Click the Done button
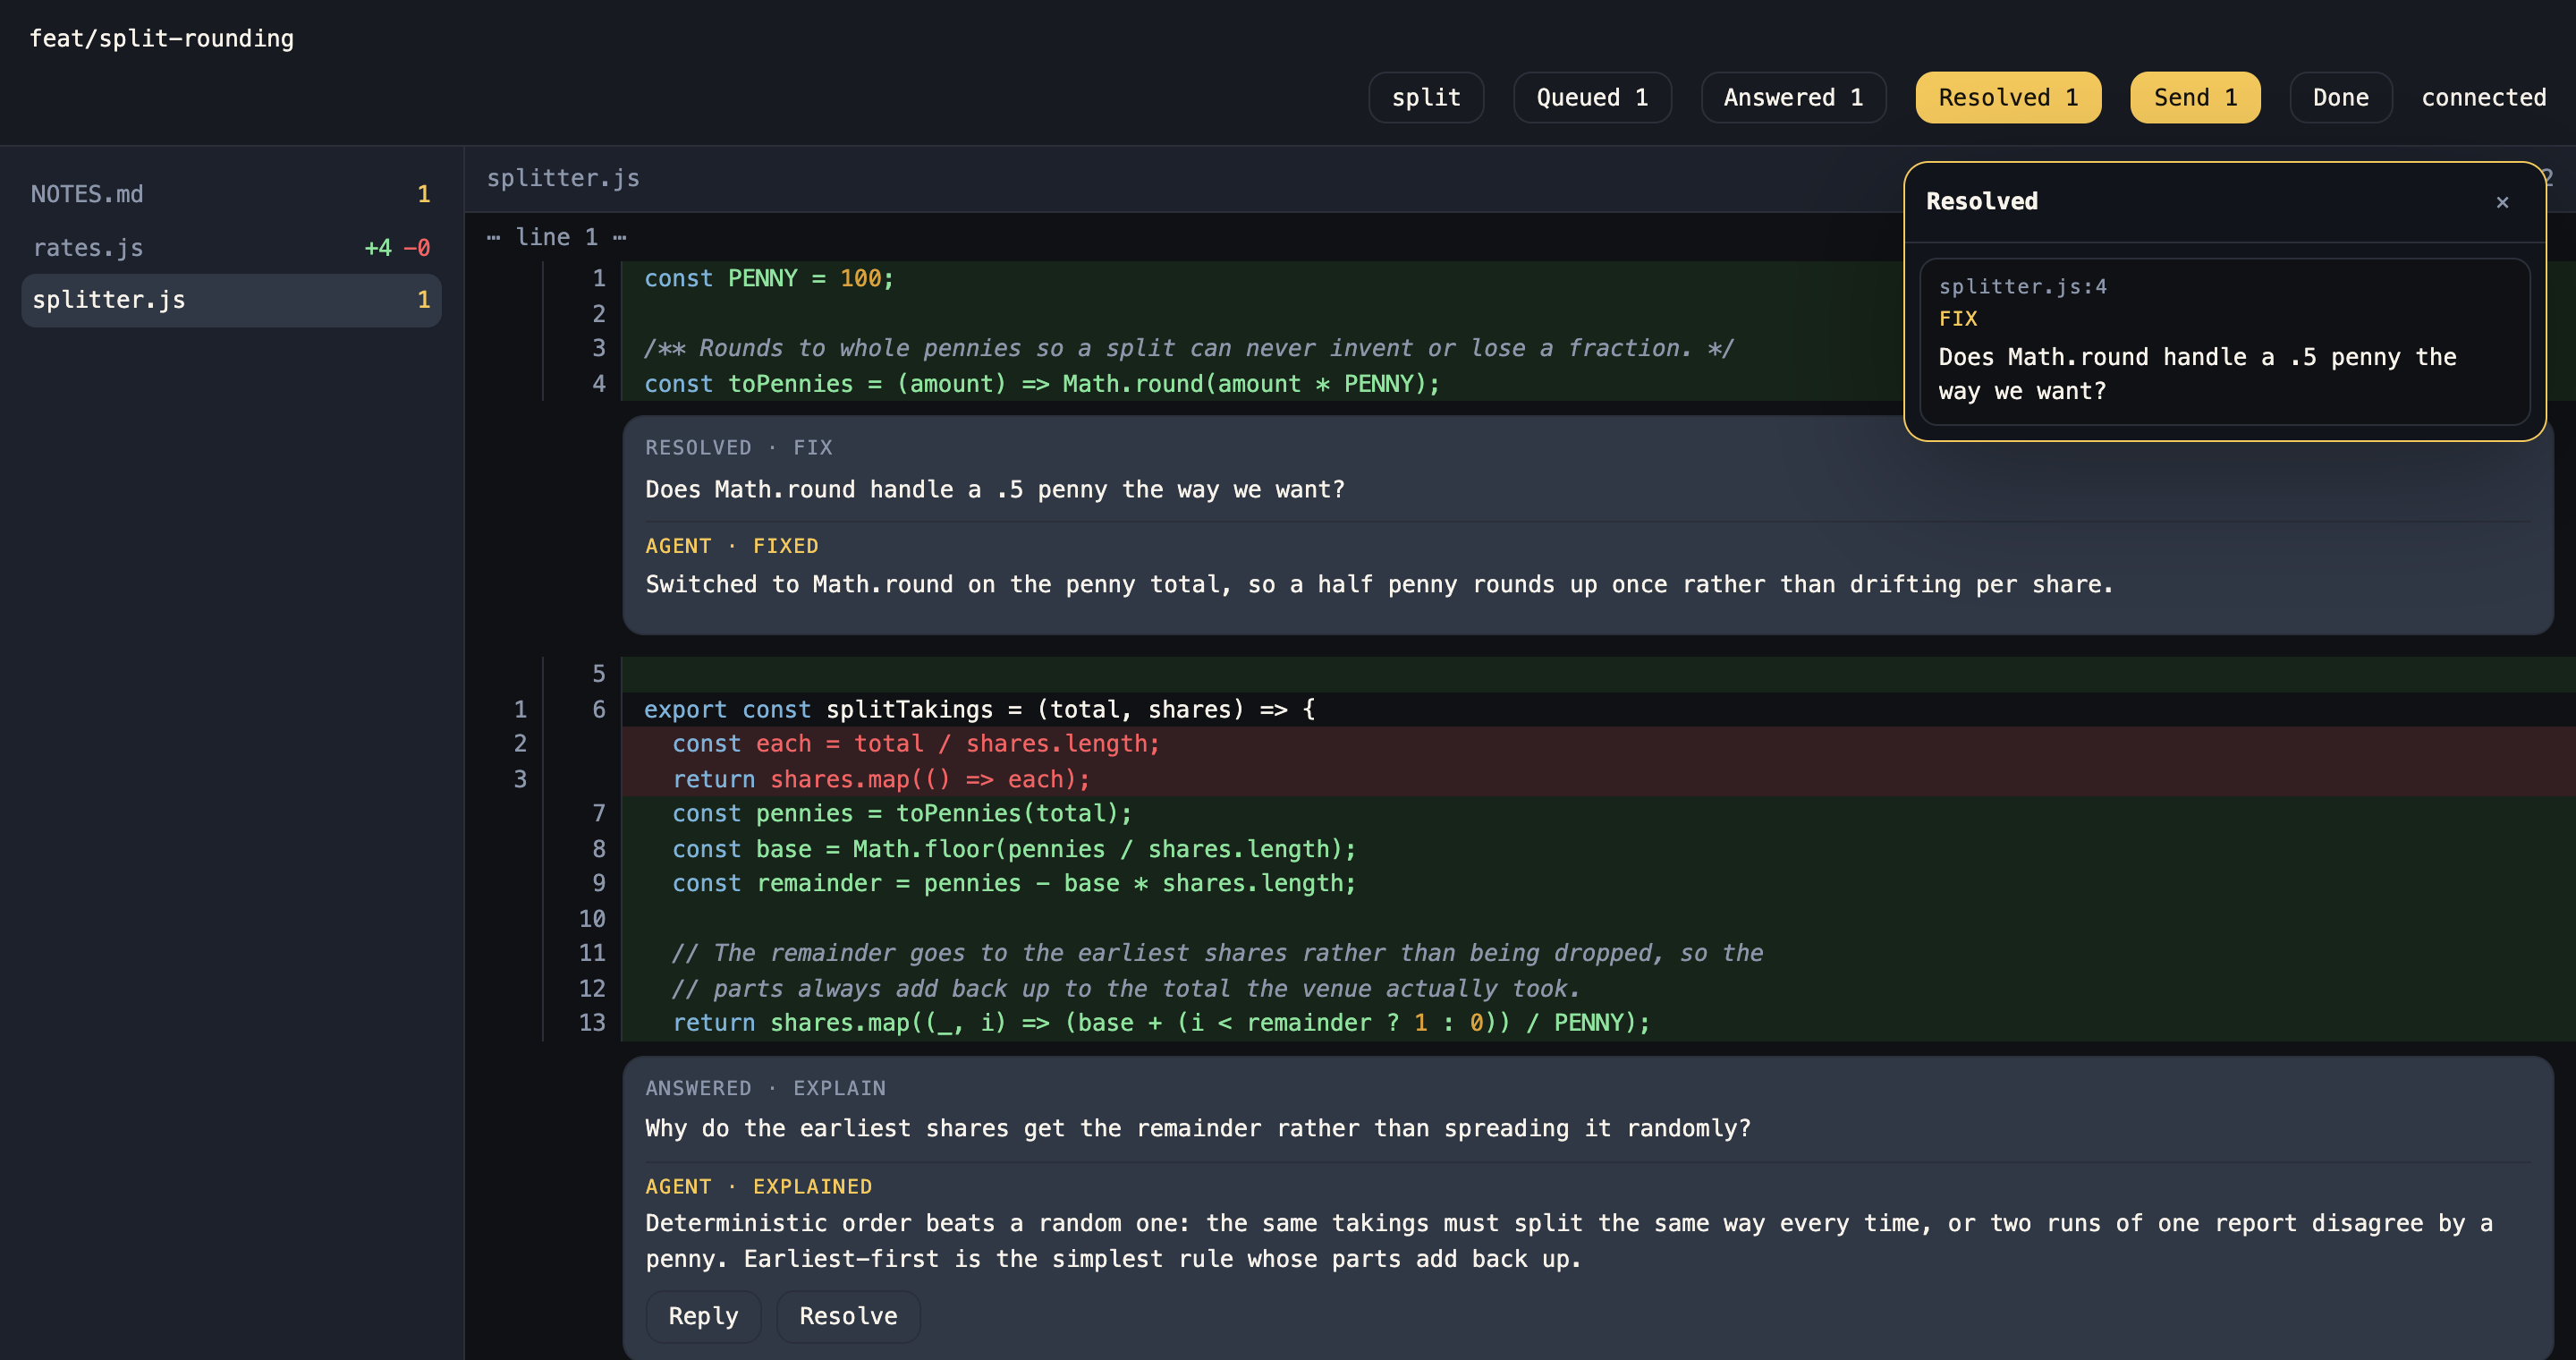The width and height of the screenshot is (2576, 1360). 2340,97
